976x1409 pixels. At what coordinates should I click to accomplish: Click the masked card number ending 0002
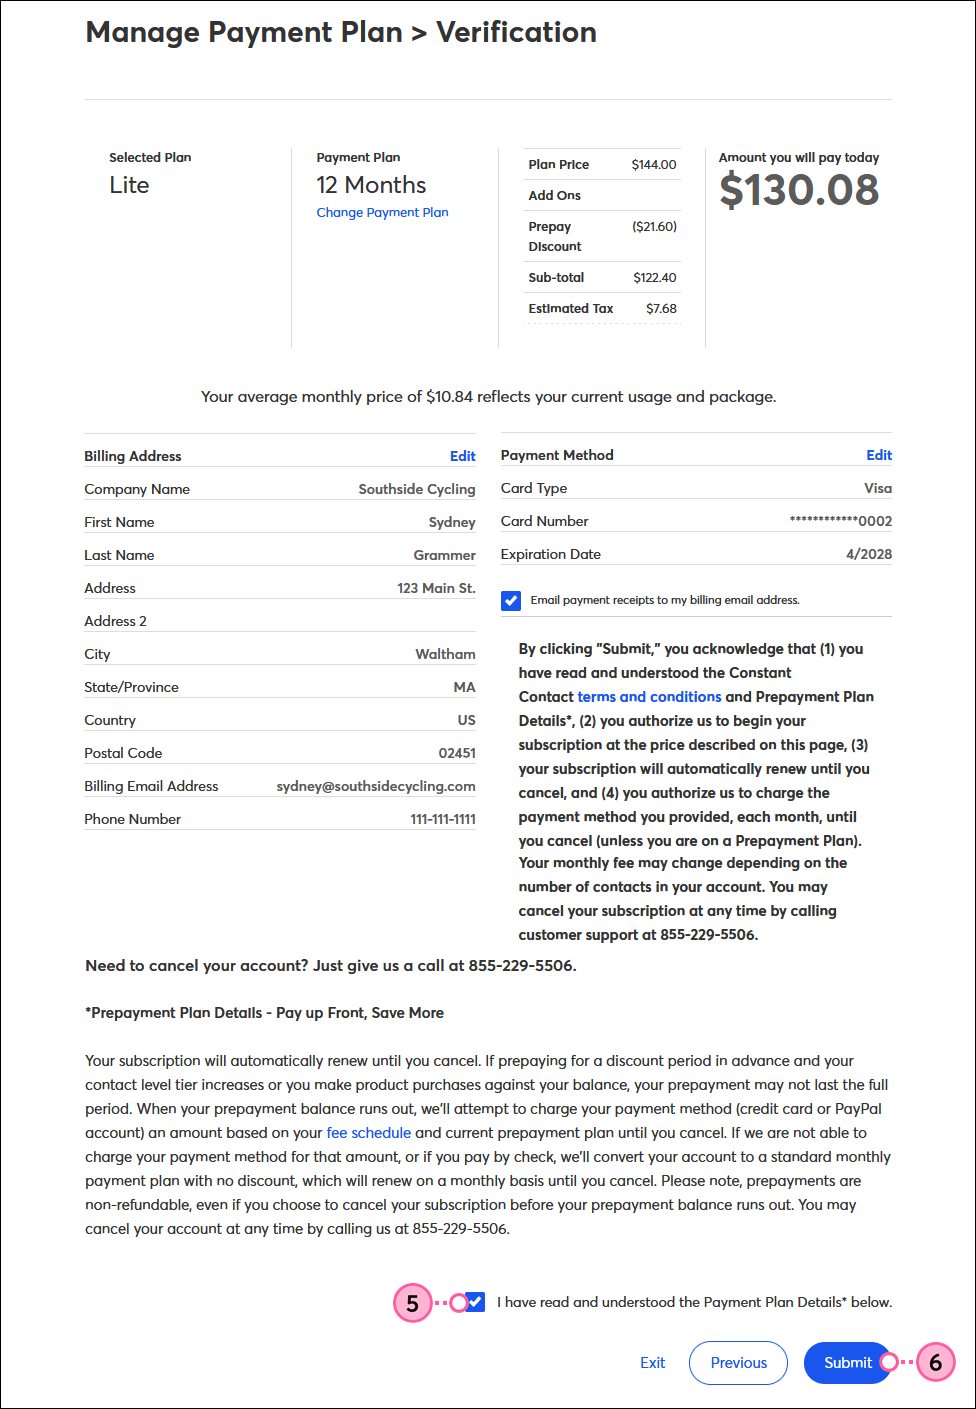[841, 521]
